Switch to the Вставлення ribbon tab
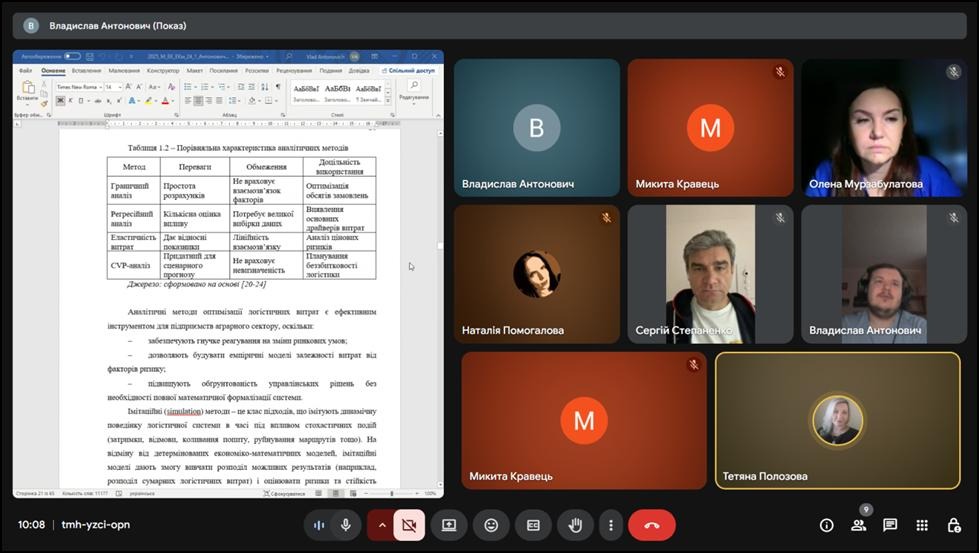The height and width of the screenshot is (553, 979). 86,71
